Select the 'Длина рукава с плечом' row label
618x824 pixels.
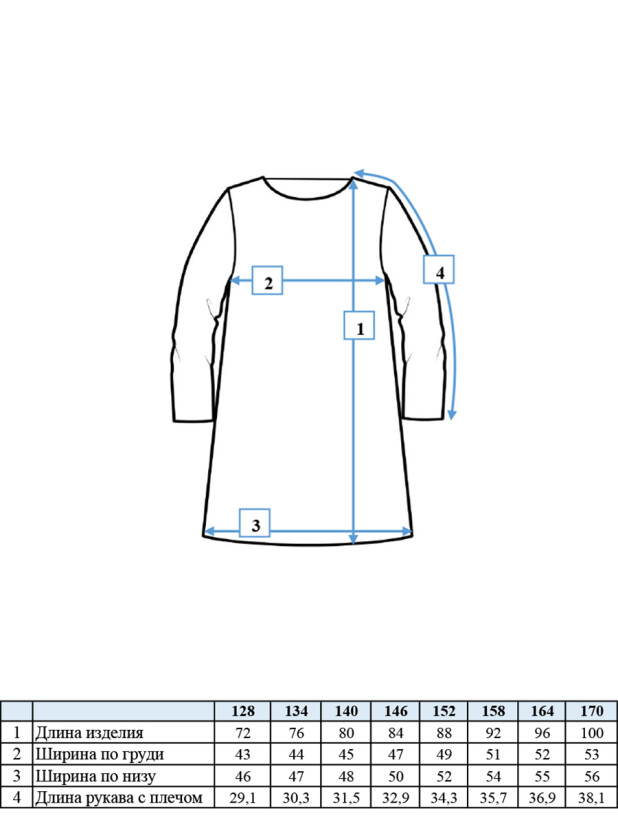click(119, 798)
